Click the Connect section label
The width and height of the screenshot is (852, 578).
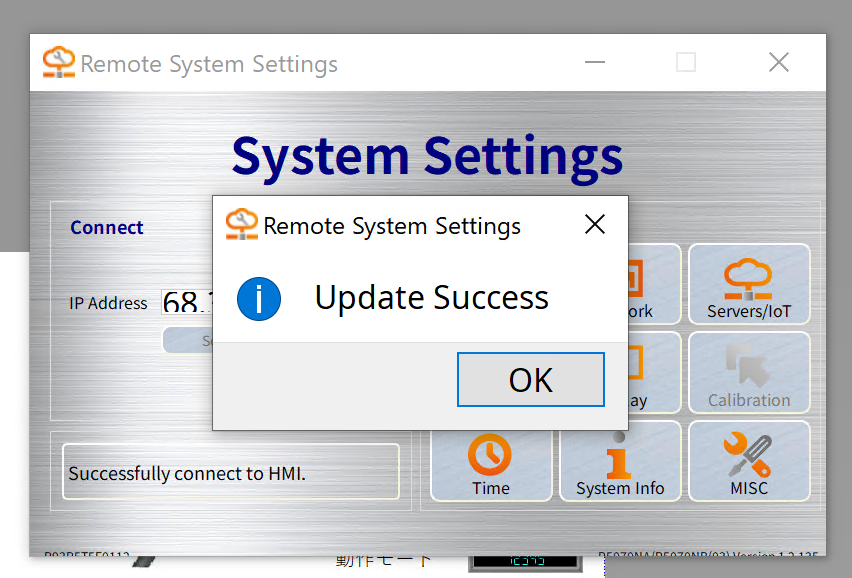[x=107, y=228]
